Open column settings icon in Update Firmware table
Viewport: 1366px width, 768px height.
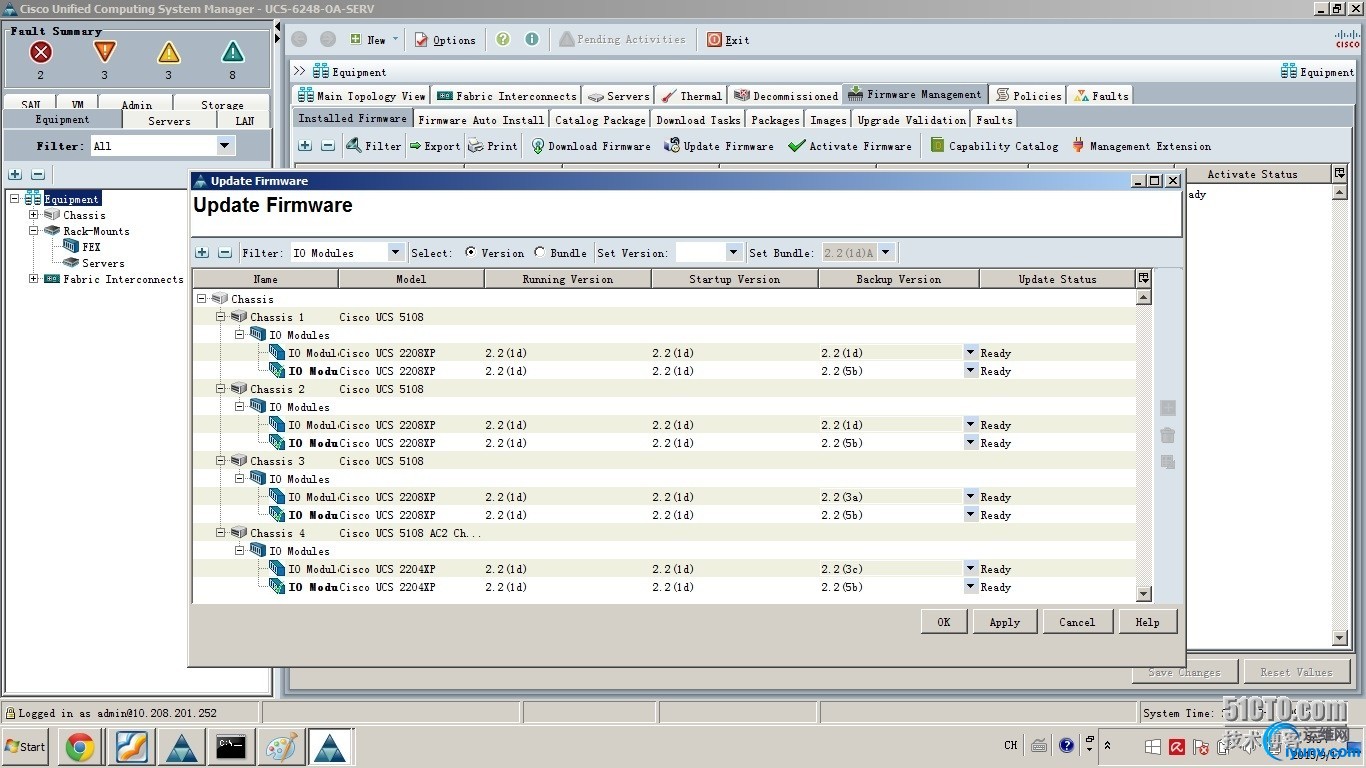pyautogui.click(x=1144, y=278)
